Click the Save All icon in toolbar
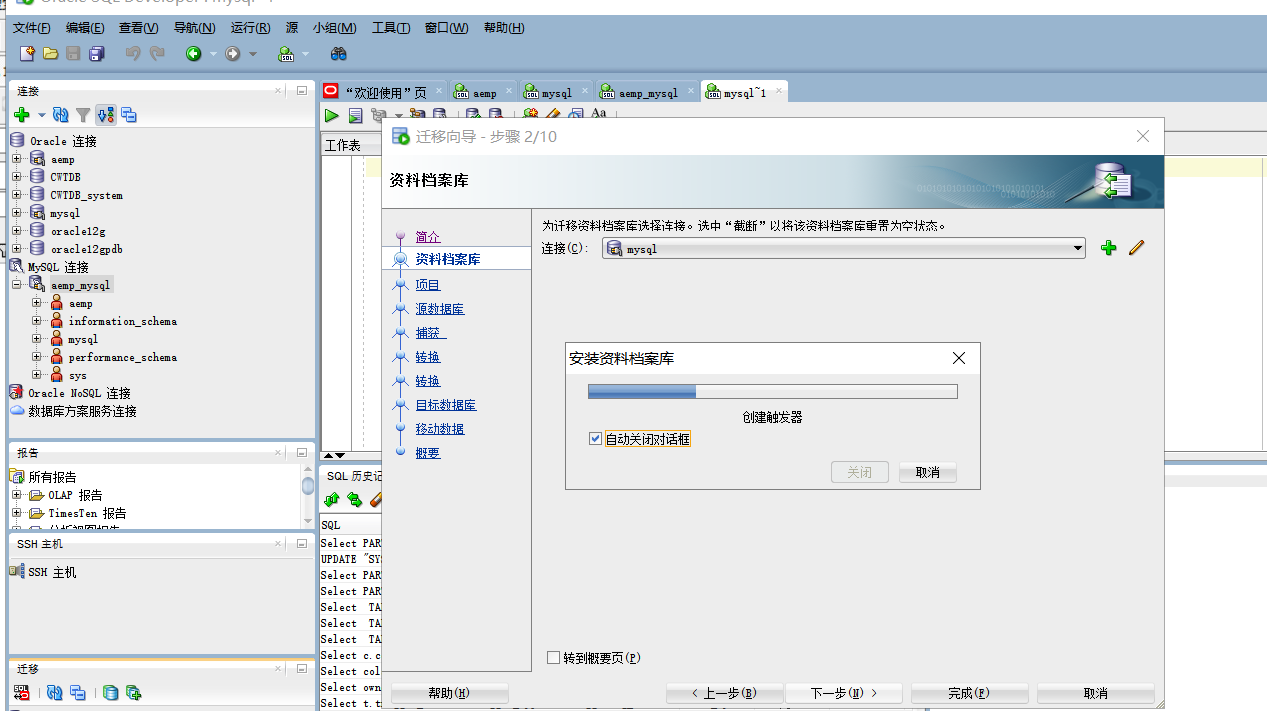Image resolution: width=1267 pixels, height=711 pixels. [x=97, y=53]
